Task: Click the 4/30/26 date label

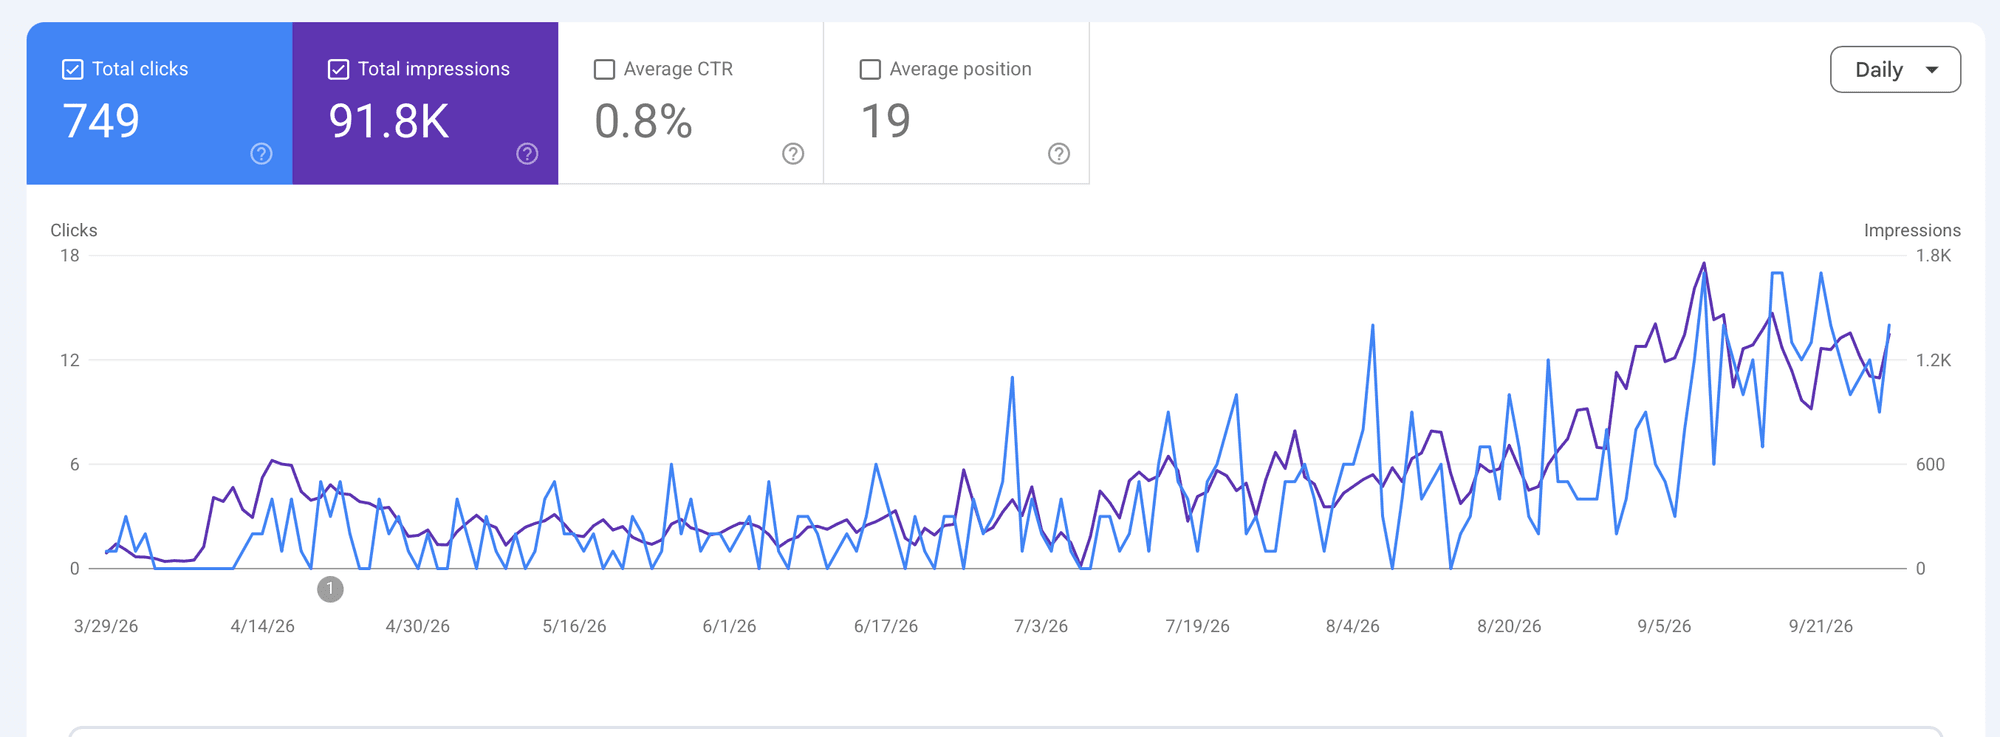Action: click(x=418, y=626)
